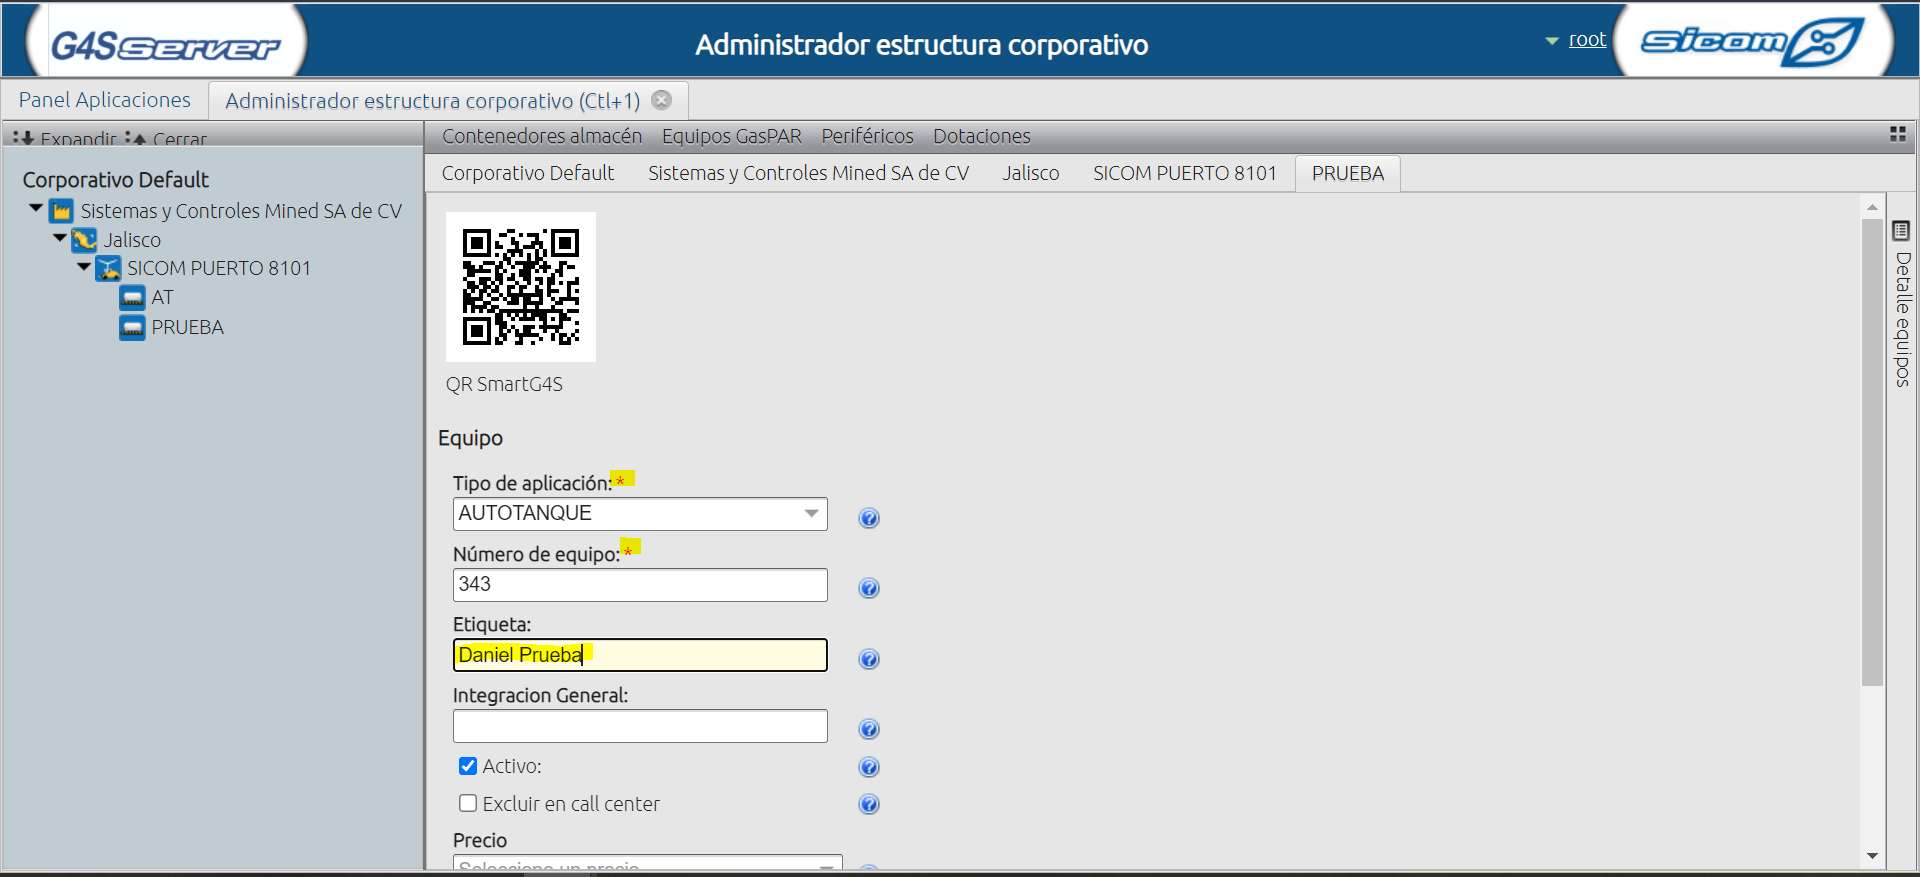Click the G4S Server logo

(165, 46)
